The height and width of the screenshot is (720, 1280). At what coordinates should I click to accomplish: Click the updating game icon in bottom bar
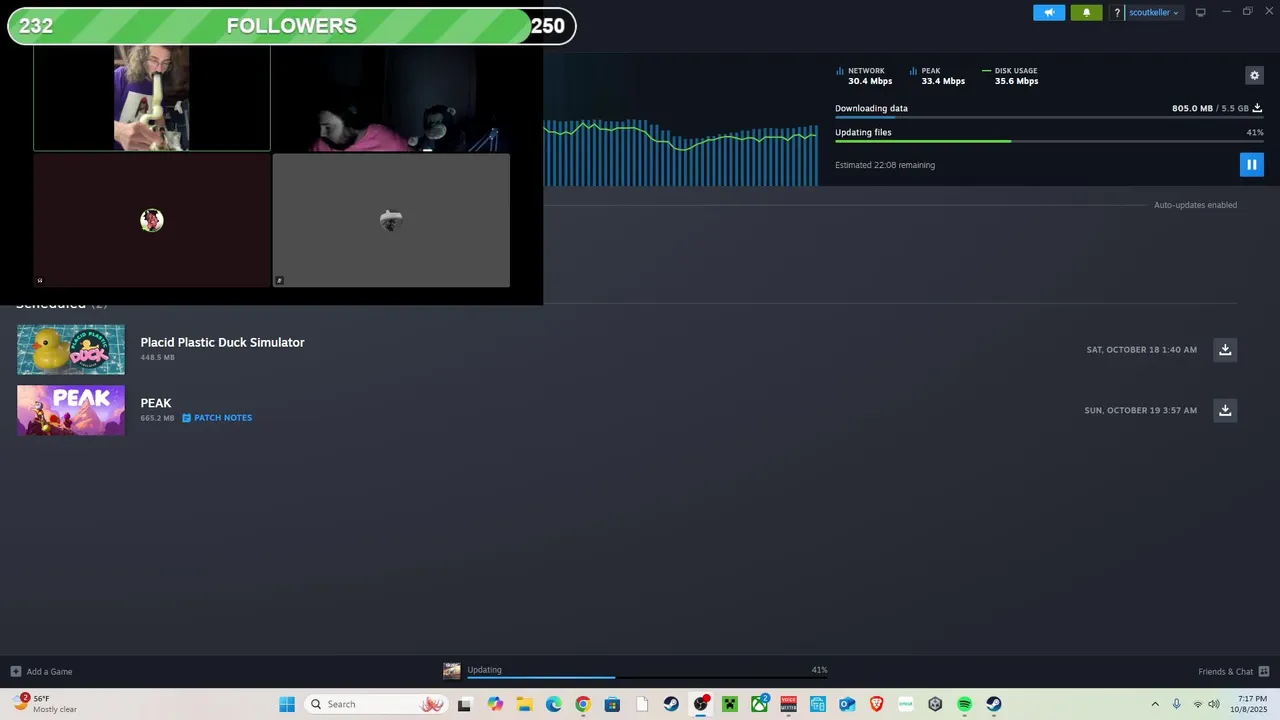coord(452,671)
